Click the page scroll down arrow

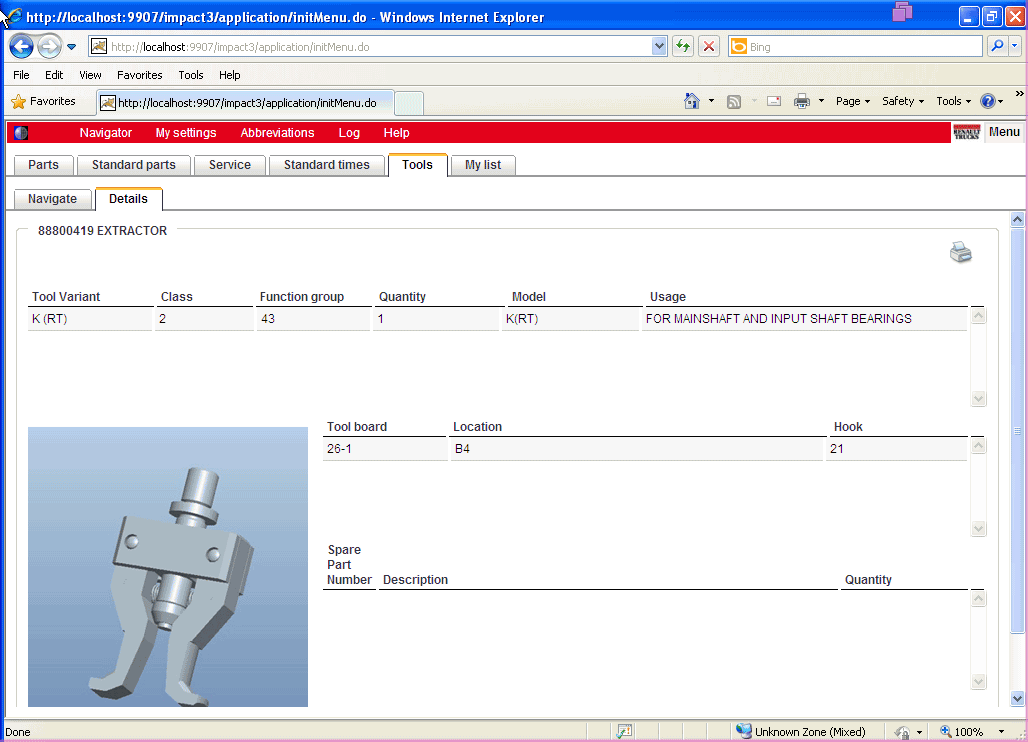coord(1018,699)
